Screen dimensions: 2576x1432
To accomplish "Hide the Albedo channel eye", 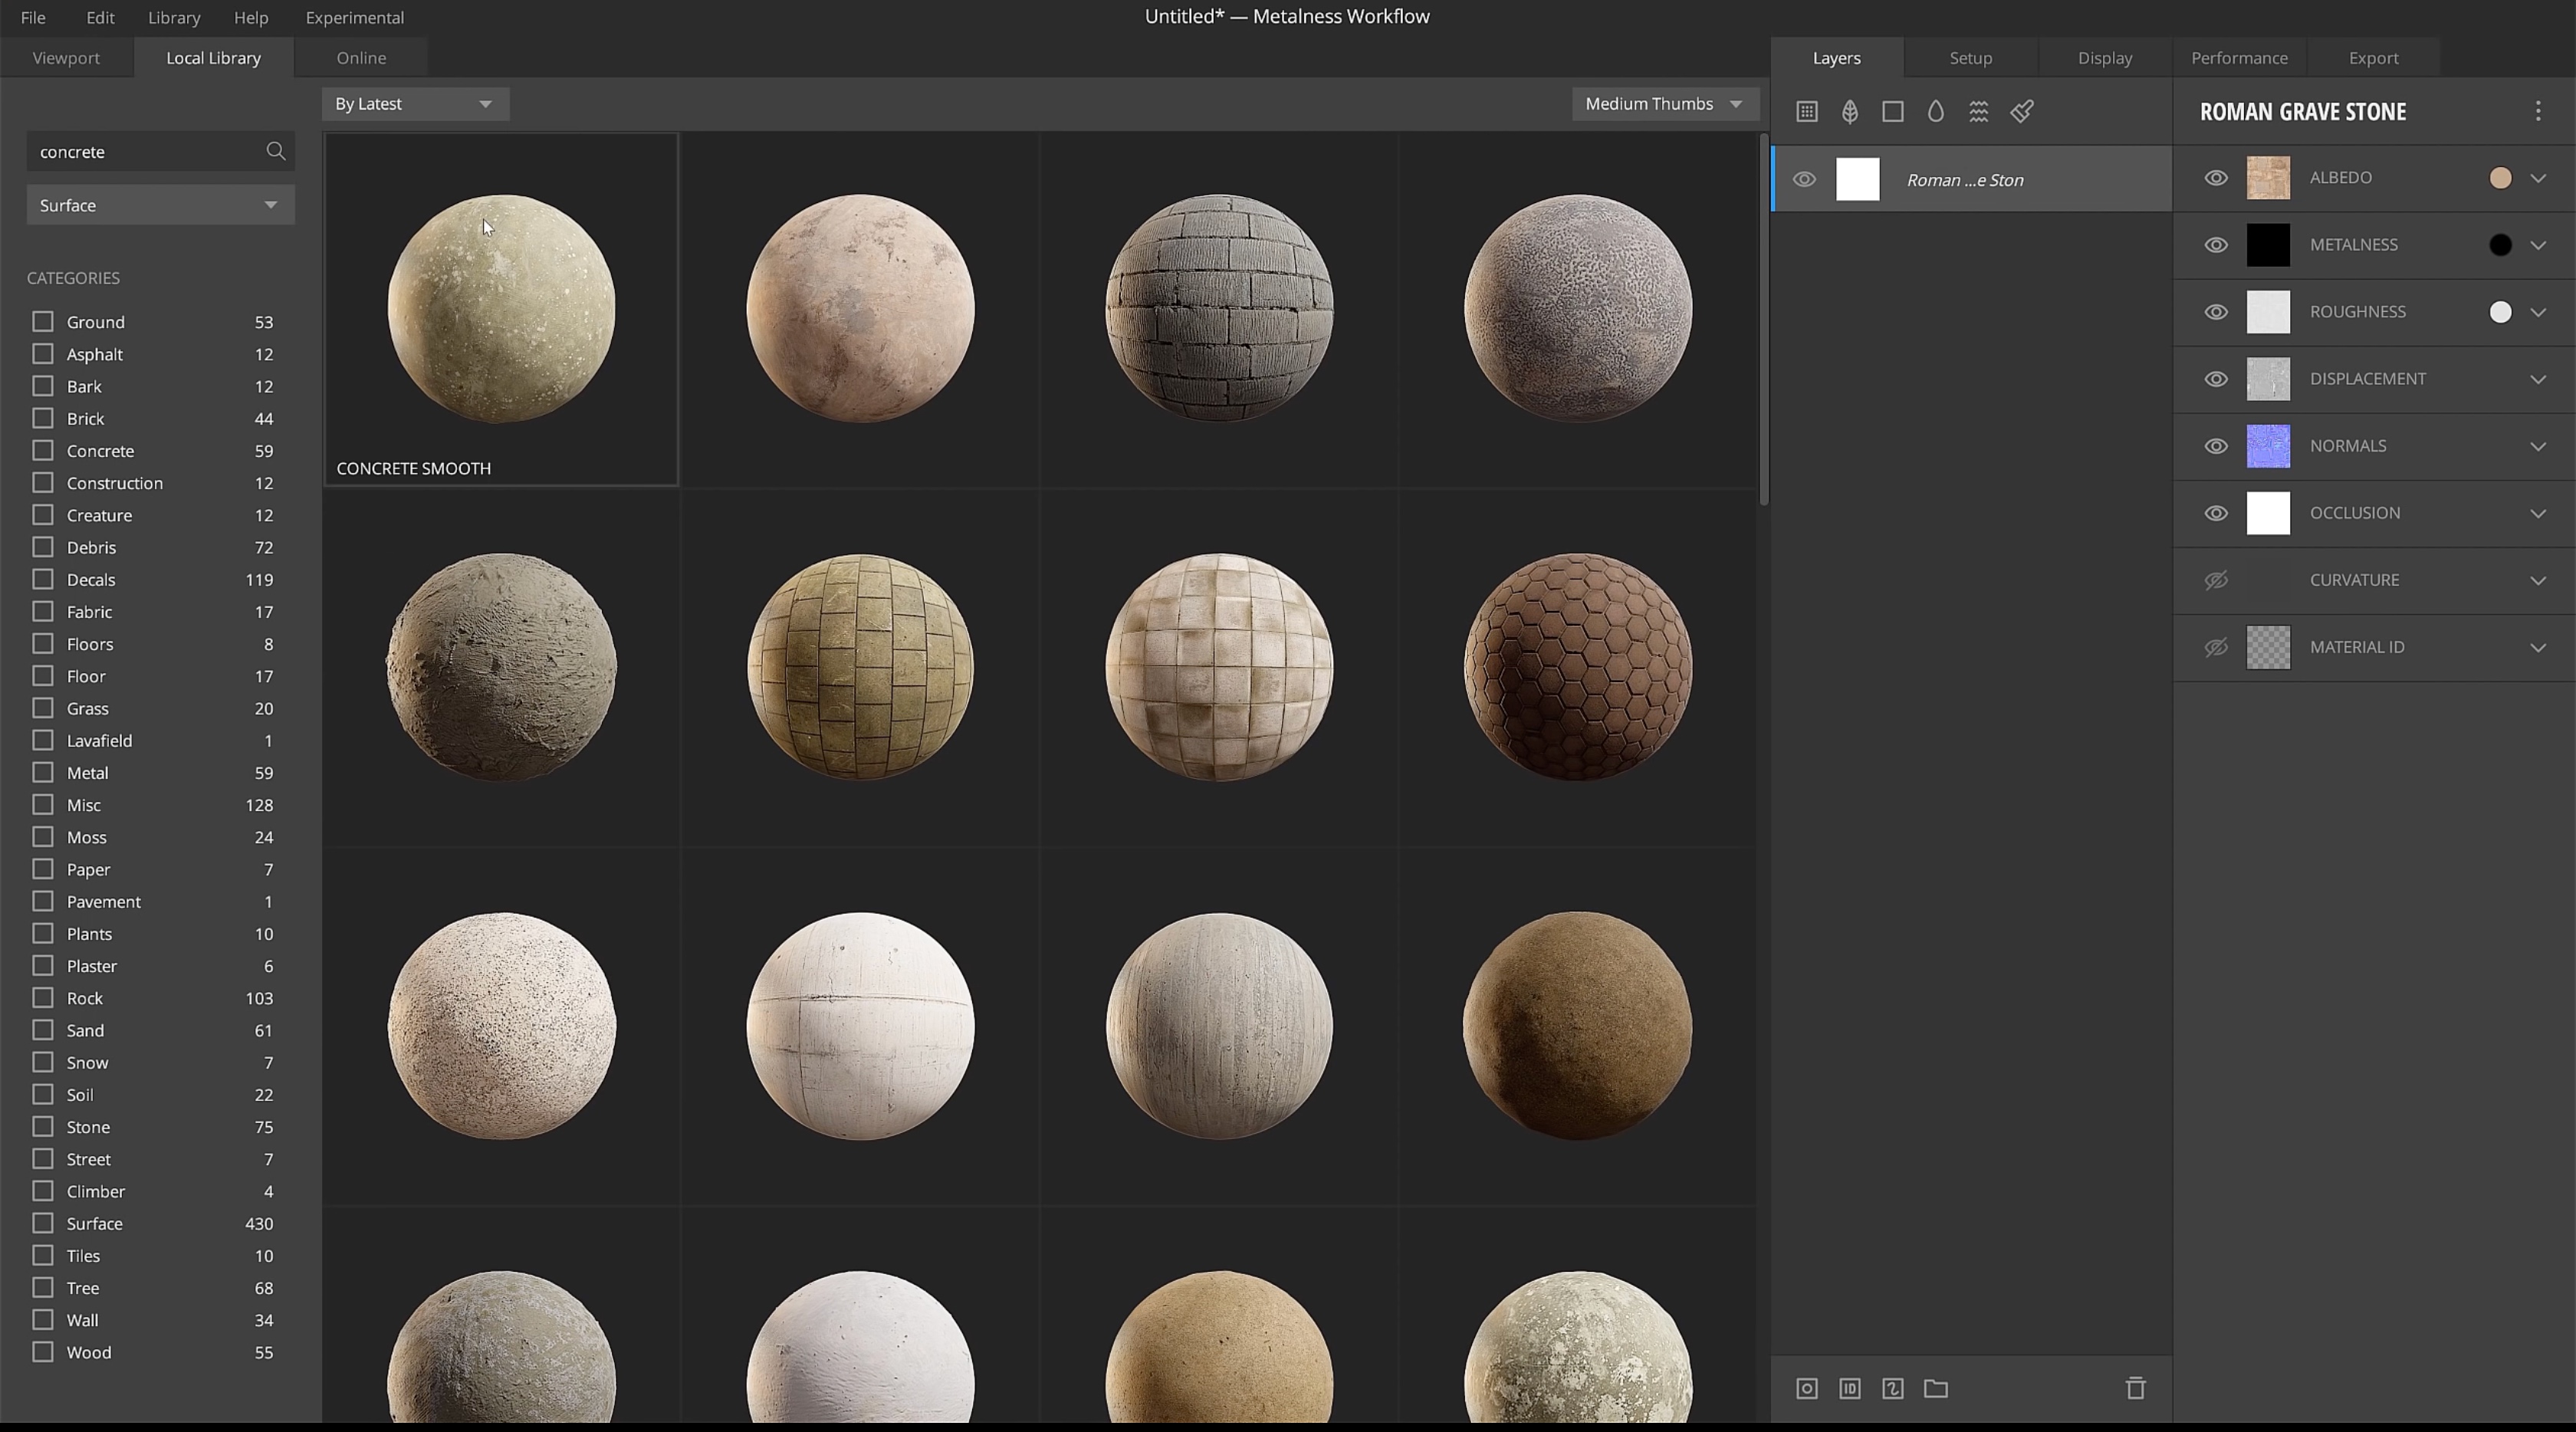I will click(2215, 178).
